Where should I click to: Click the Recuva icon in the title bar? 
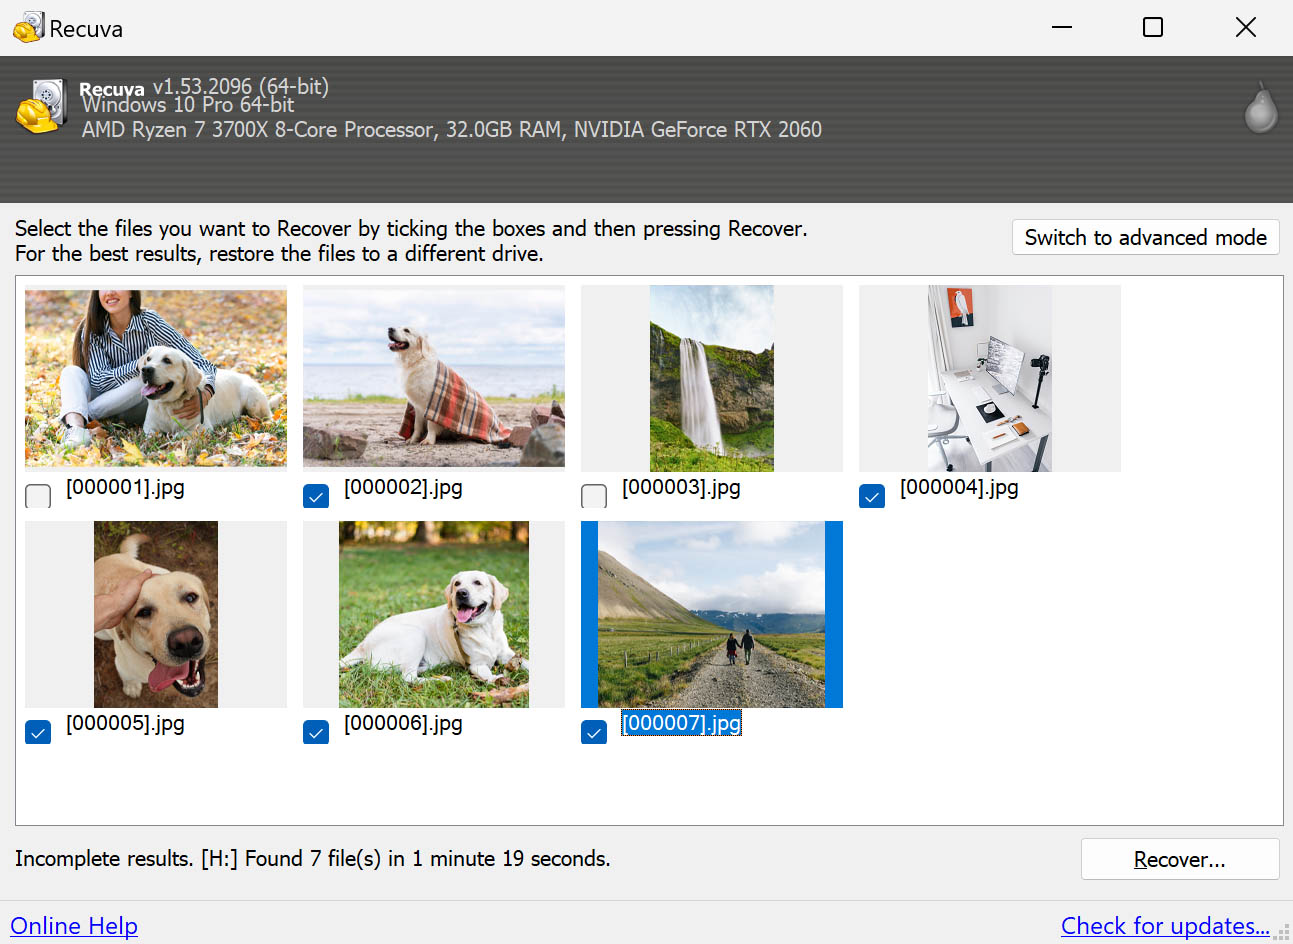coord(27,27)
